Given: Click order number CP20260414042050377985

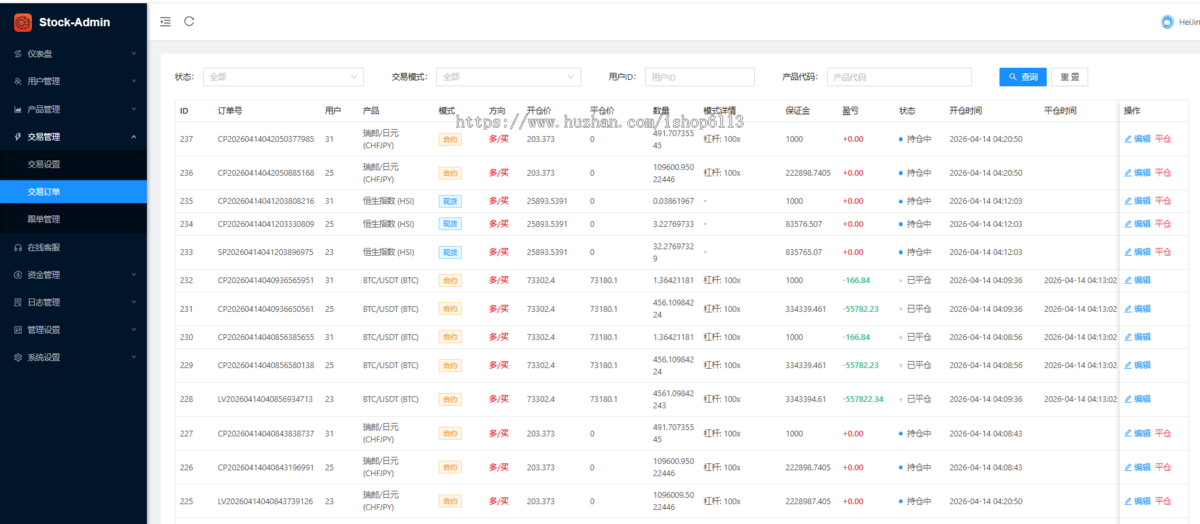Looking at the screenshot, I should [266, 139].
